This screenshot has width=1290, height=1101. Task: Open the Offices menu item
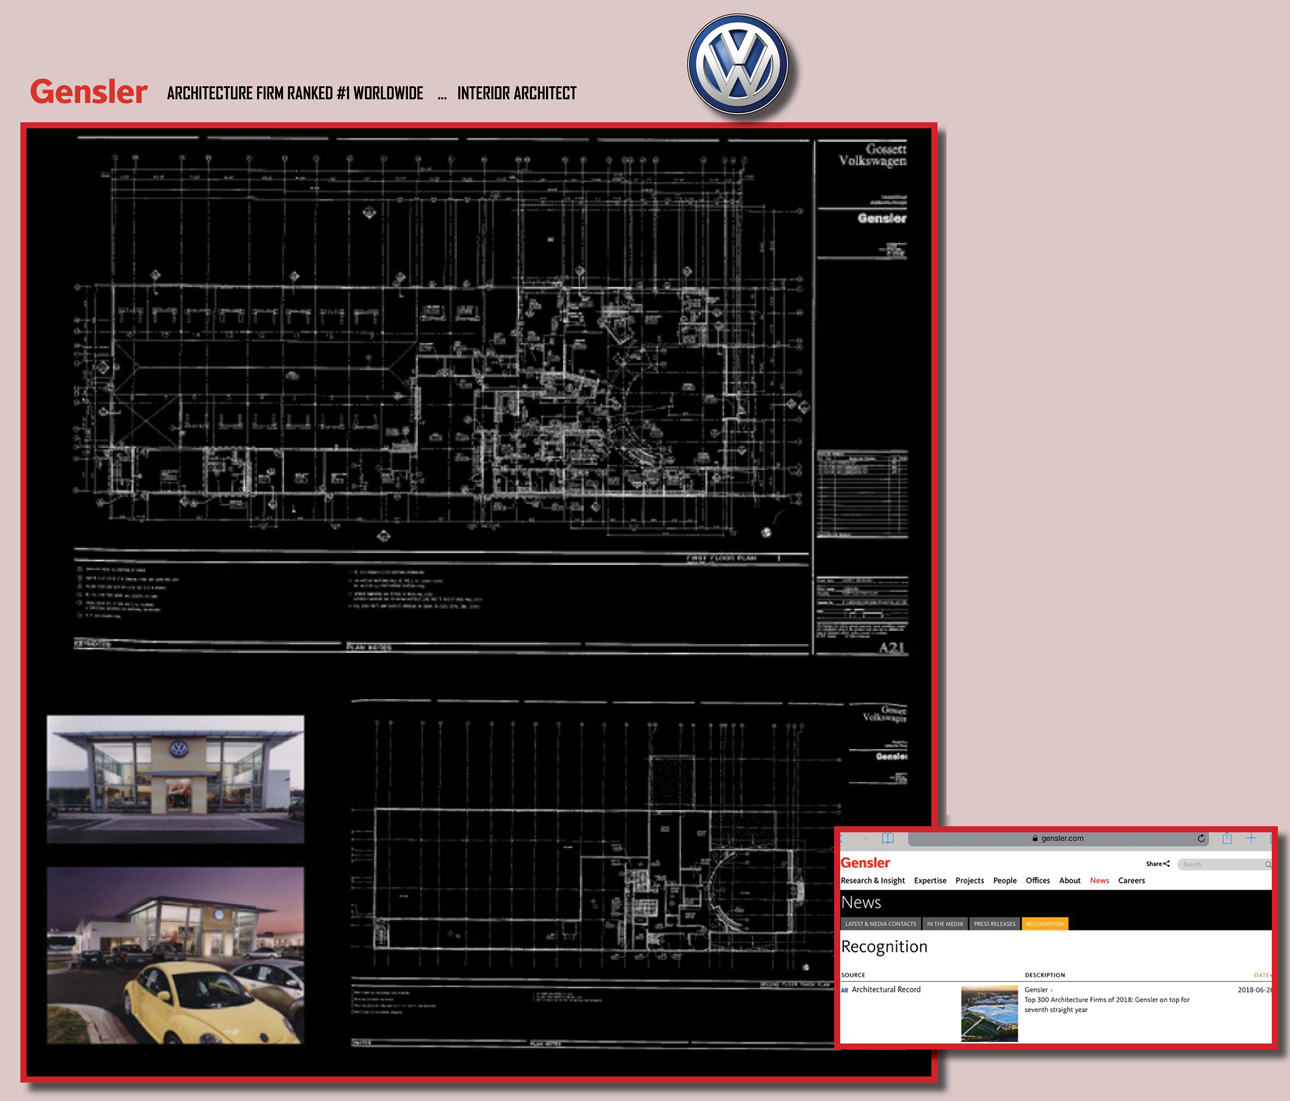pos(1038,881)
